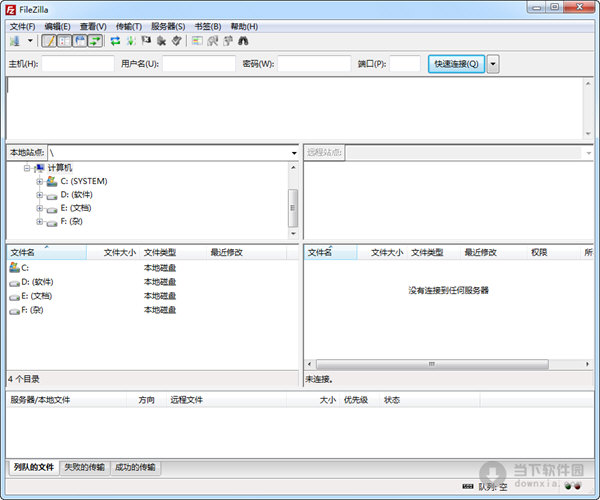Click message log scroll down arrow

point(588,134)
